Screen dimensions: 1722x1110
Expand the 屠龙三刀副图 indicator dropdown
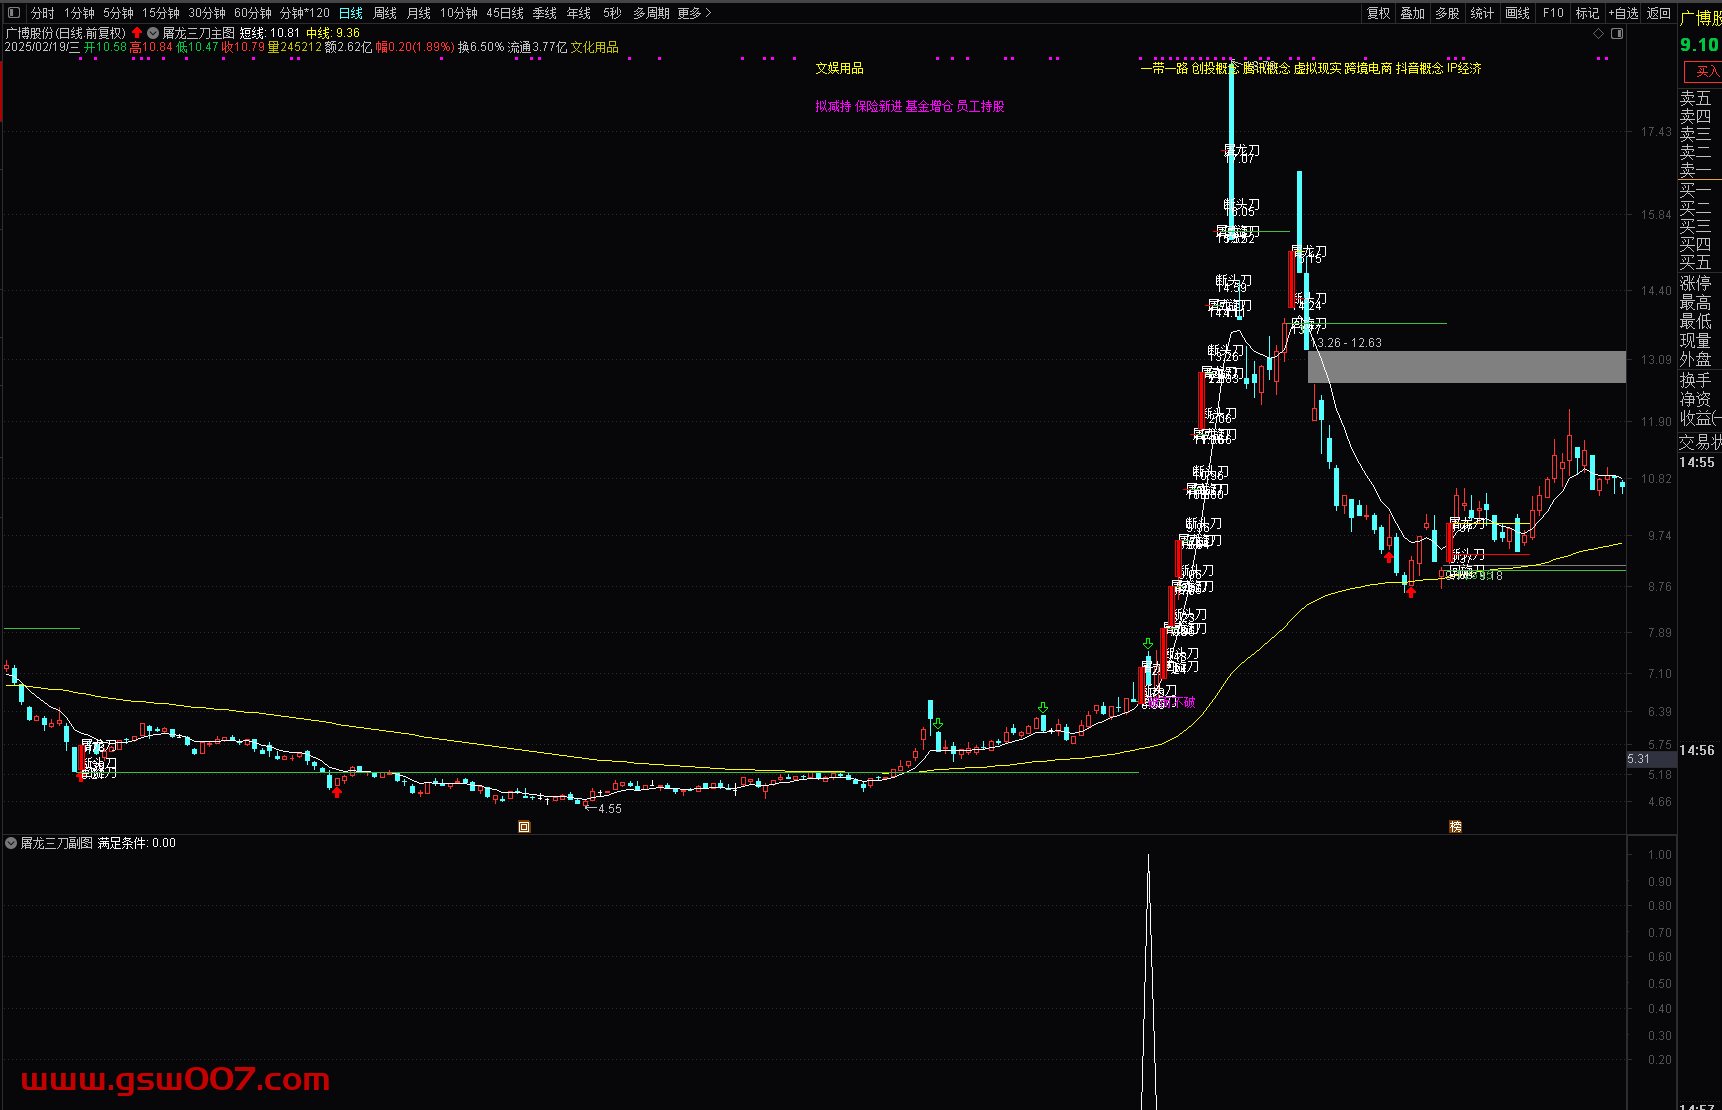[x=11, y=843]
